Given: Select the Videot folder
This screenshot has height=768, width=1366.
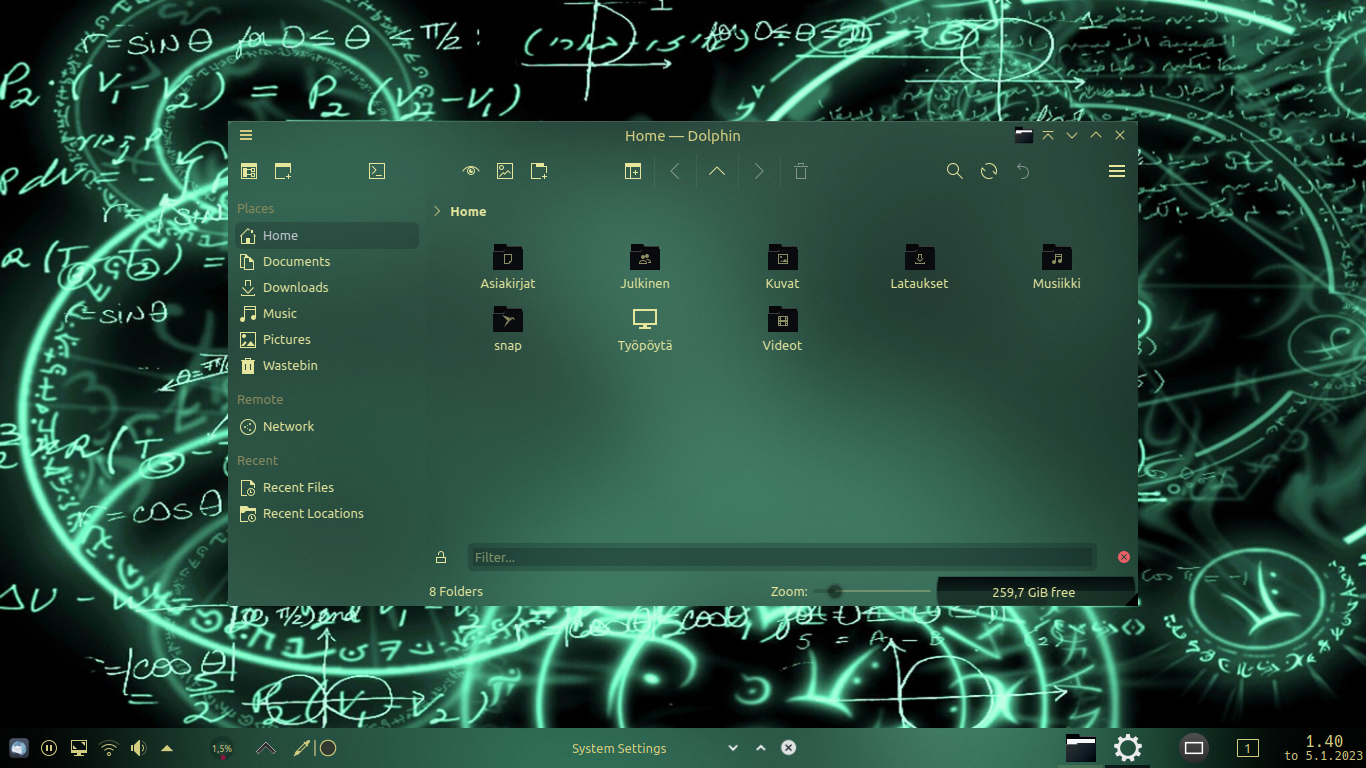Looking at the screenshot, I should coord(782,329).
